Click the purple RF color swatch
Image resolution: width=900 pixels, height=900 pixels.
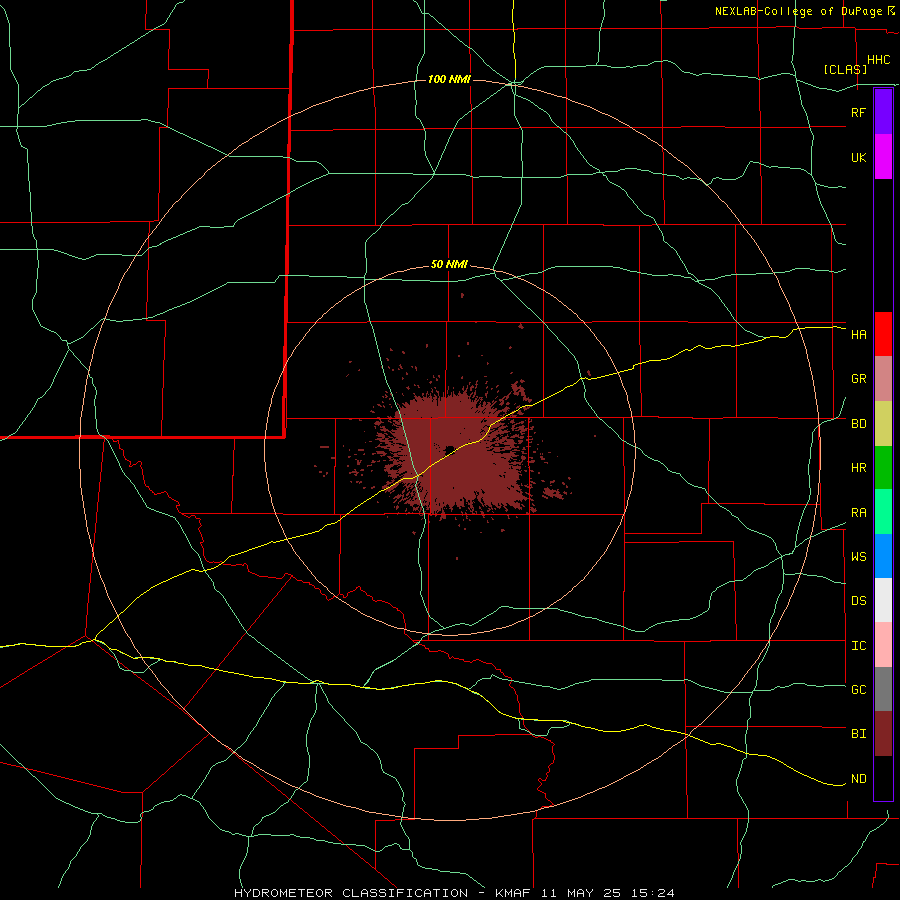click(883, 112)
